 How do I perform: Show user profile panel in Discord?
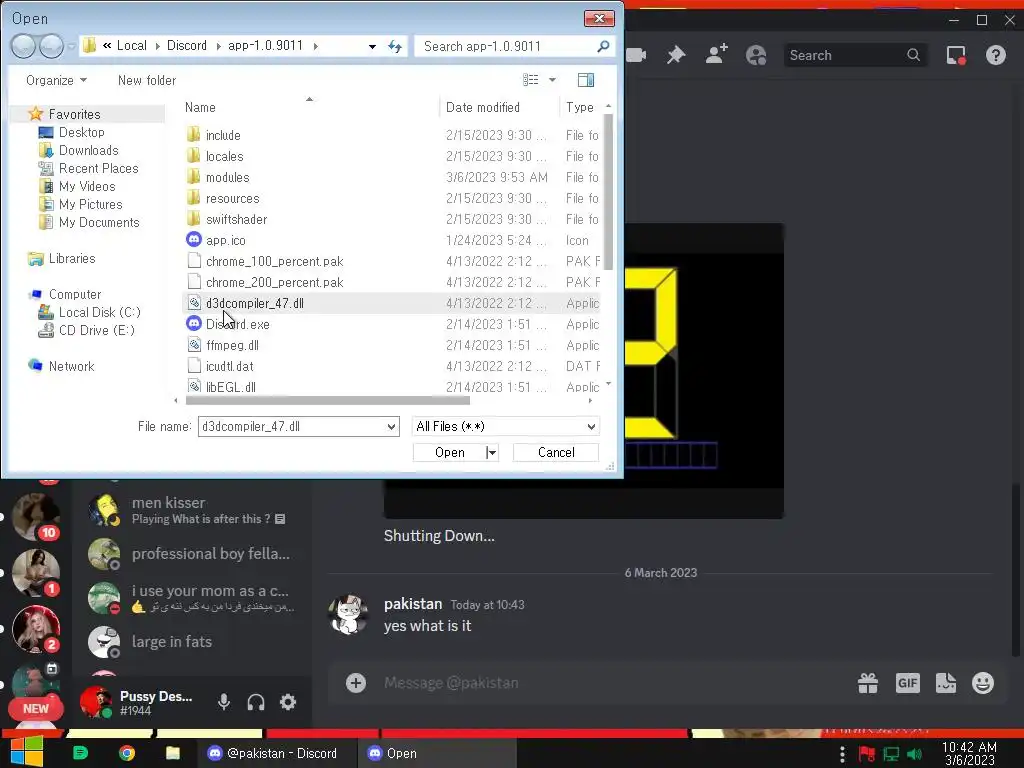pyautogui.click(x=756, y=56)
